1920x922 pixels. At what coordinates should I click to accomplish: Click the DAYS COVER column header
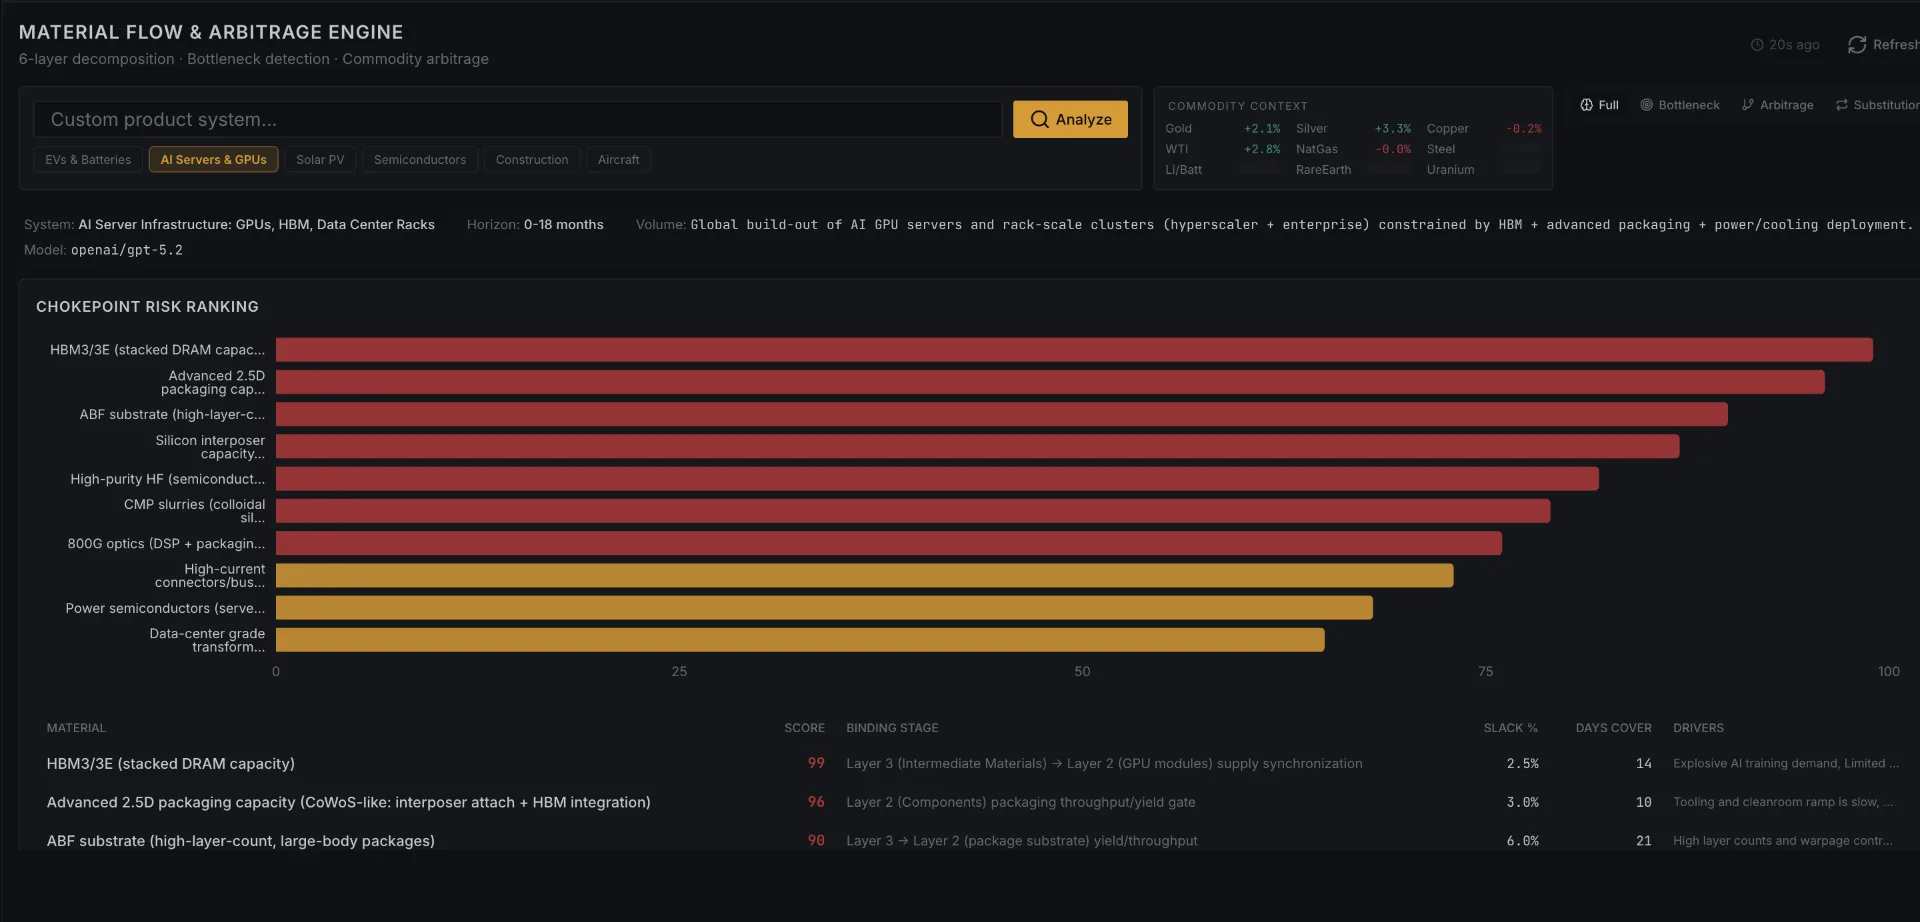[x=1613, y=728]
